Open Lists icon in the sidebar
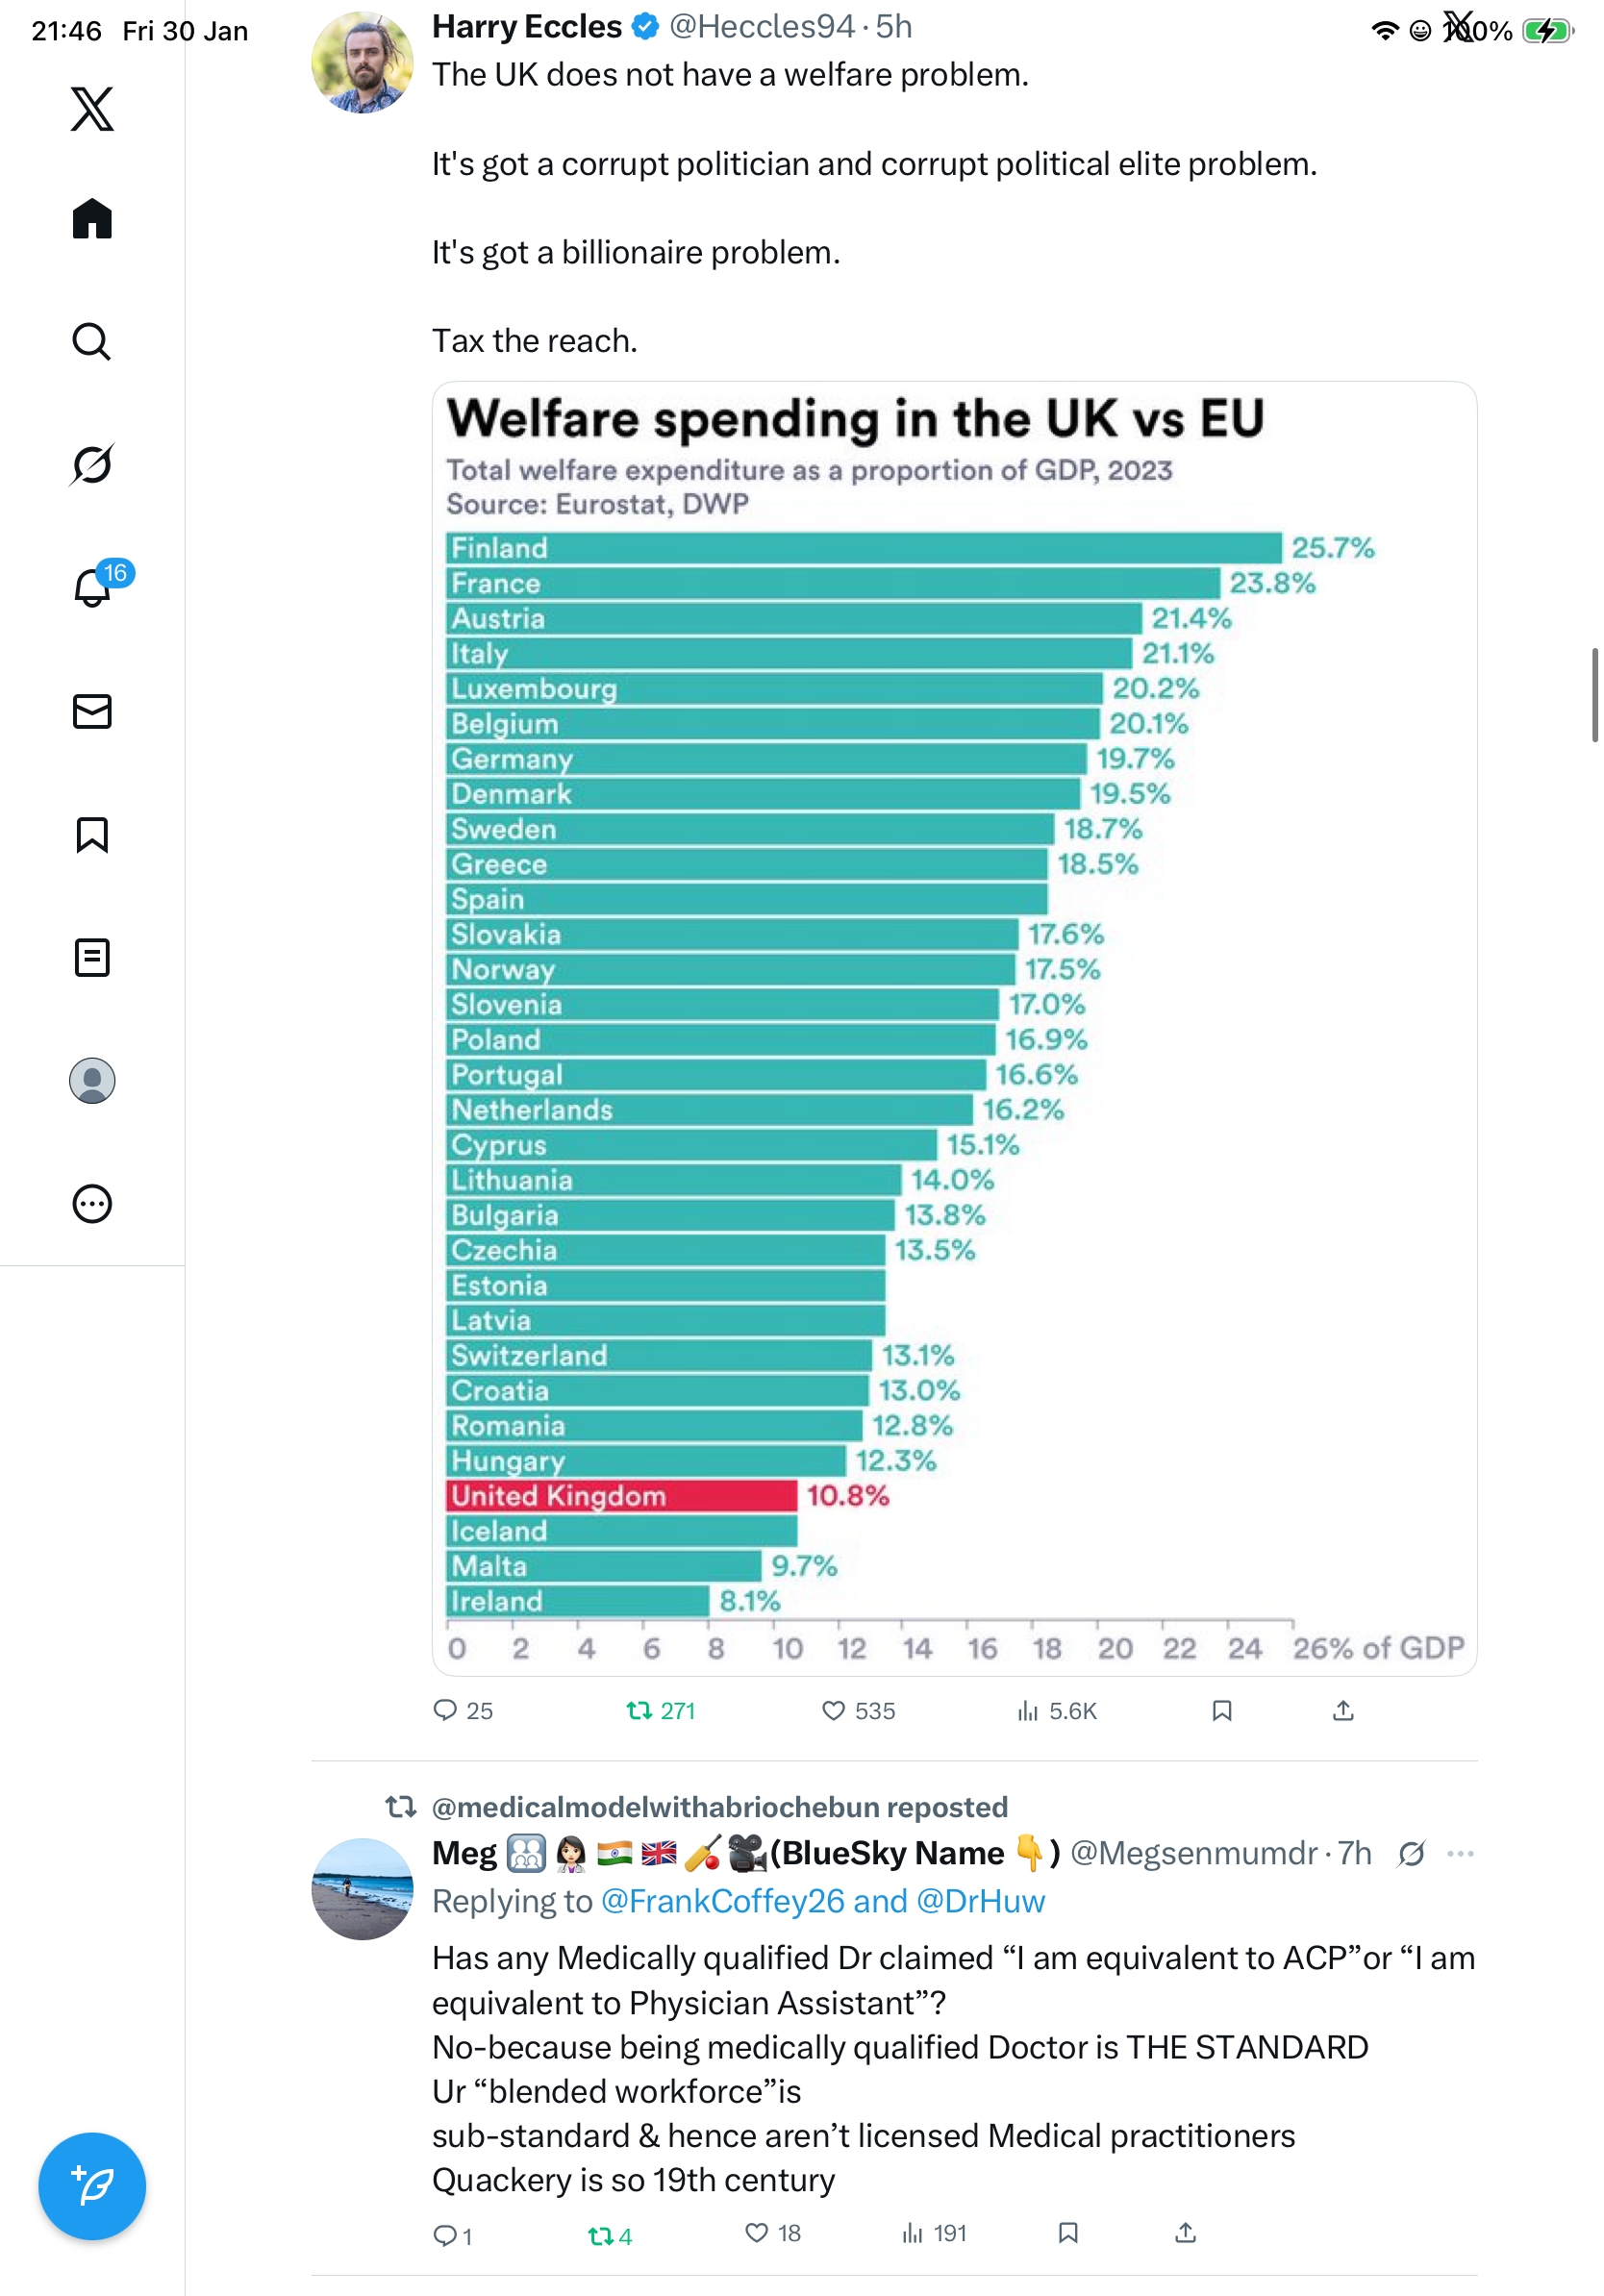Screen dimensions: 1604x2296 click(x=92, y=957)
